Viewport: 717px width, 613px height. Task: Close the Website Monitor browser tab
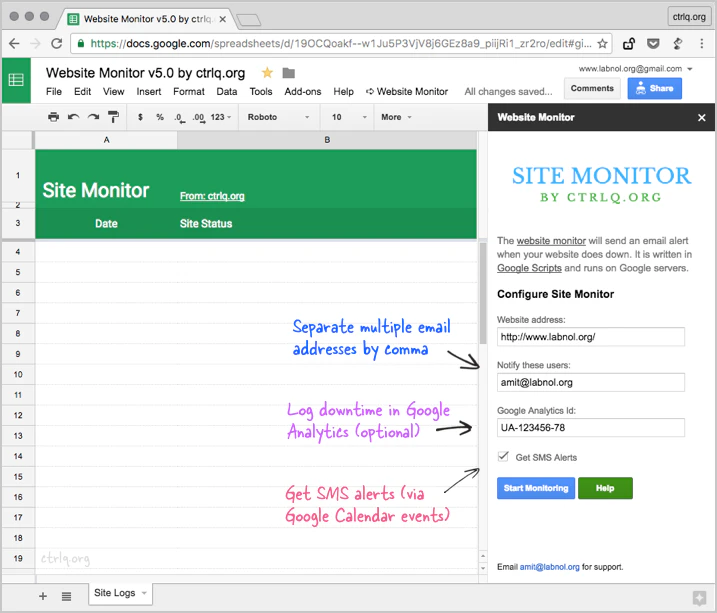pyautogui.click(x=222, y=19)
